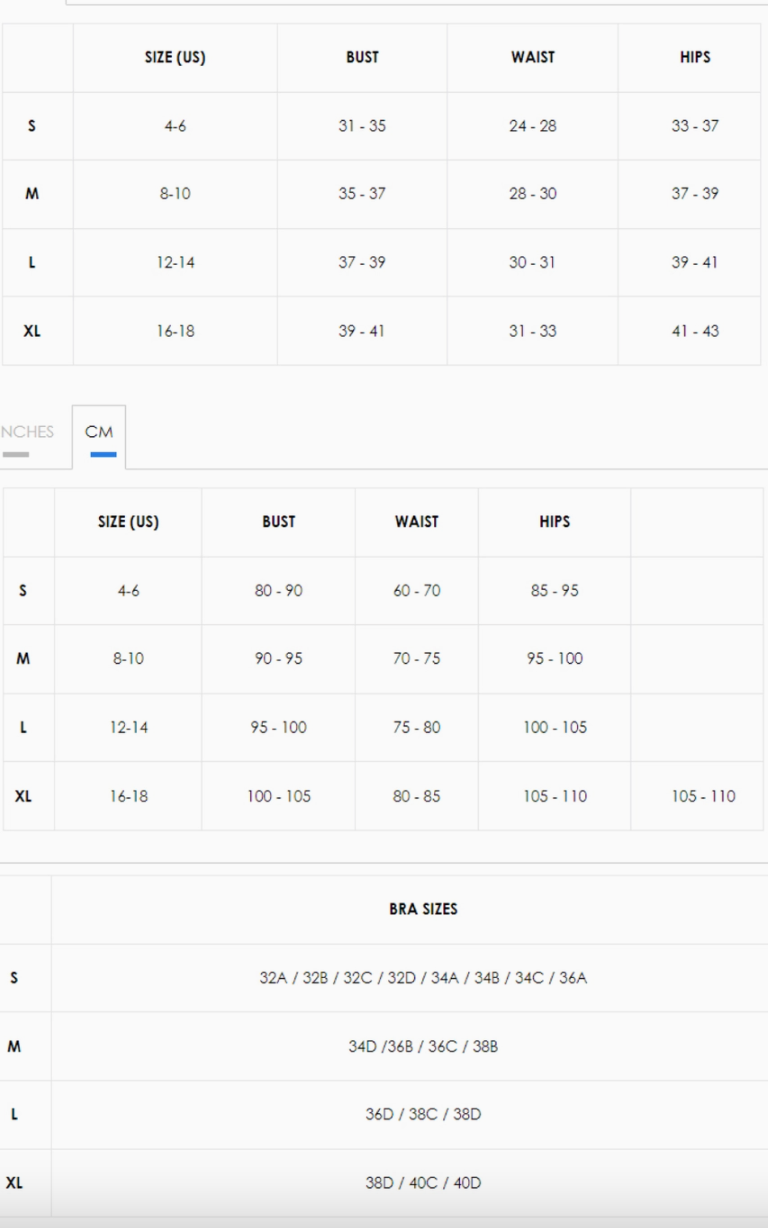Click the 36D / 38C / 38D cell
The width and height of the screenshot is (768, 1228).
point(423,1114)
